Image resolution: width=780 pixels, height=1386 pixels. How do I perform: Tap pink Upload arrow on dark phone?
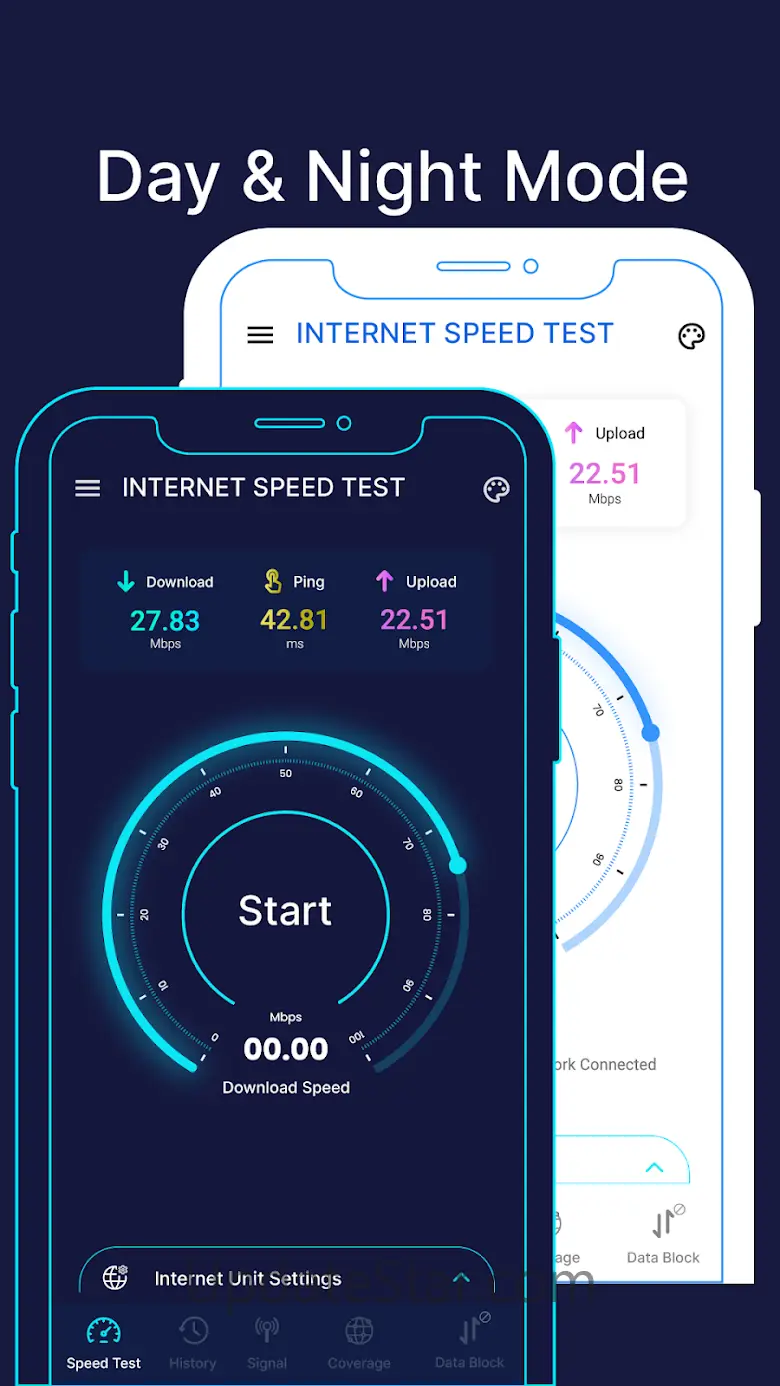pyautogui.click(x=385, y=581)
